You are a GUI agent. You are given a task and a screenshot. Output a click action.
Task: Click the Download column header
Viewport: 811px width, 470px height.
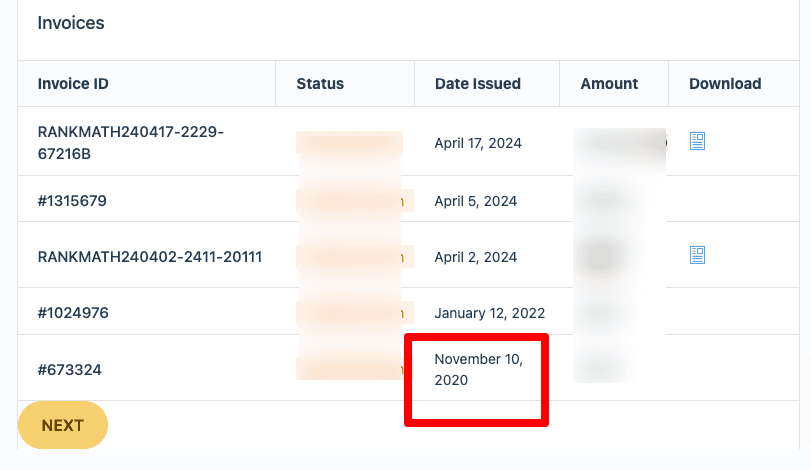725,84
